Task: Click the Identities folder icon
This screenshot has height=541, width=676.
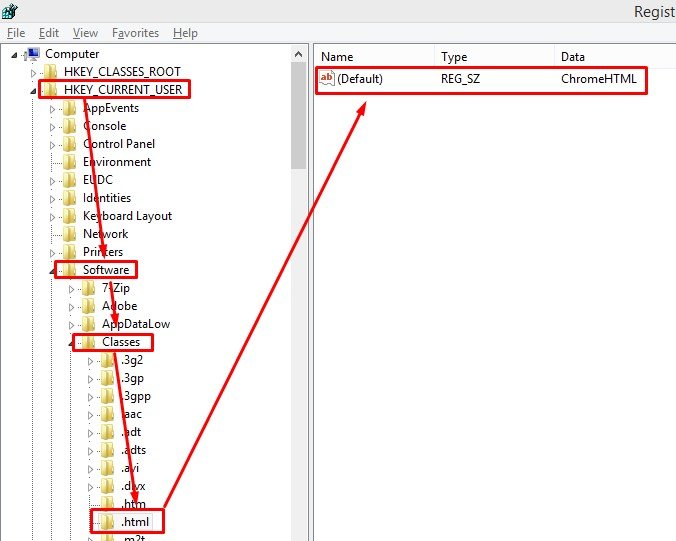Action: 70,198
